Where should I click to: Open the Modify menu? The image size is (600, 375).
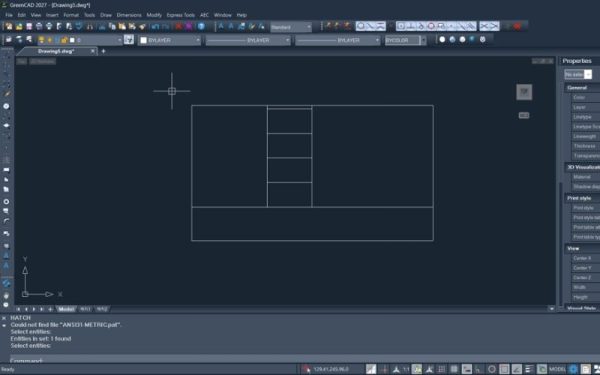click(x=154, y=15)
